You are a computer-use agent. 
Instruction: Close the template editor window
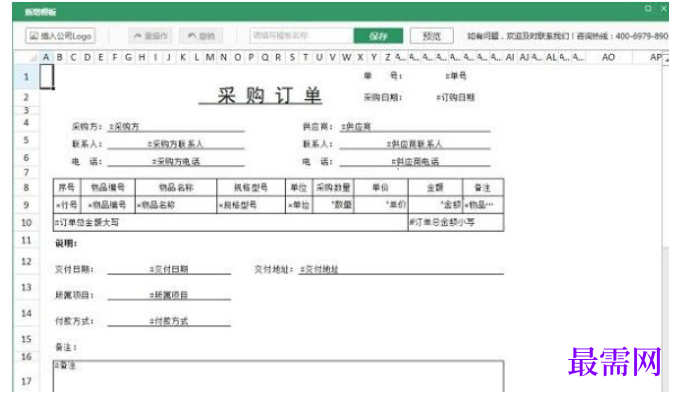point(664,8)
